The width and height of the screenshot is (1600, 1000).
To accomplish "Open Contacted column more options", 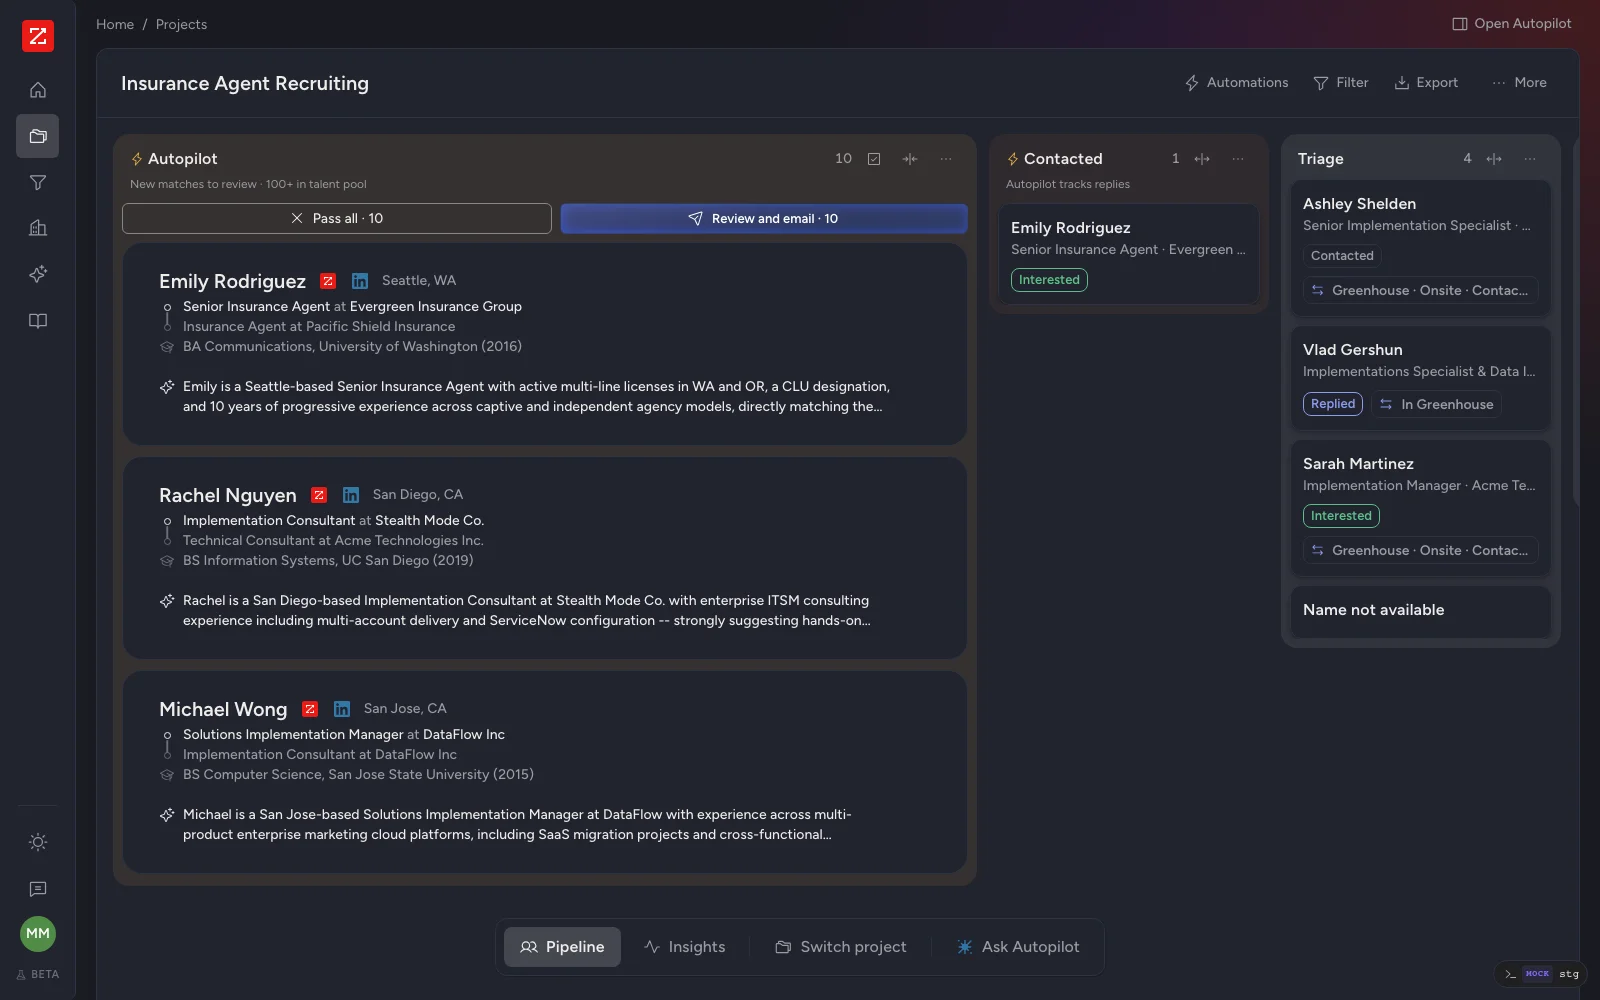I will tap(1238, 159).
